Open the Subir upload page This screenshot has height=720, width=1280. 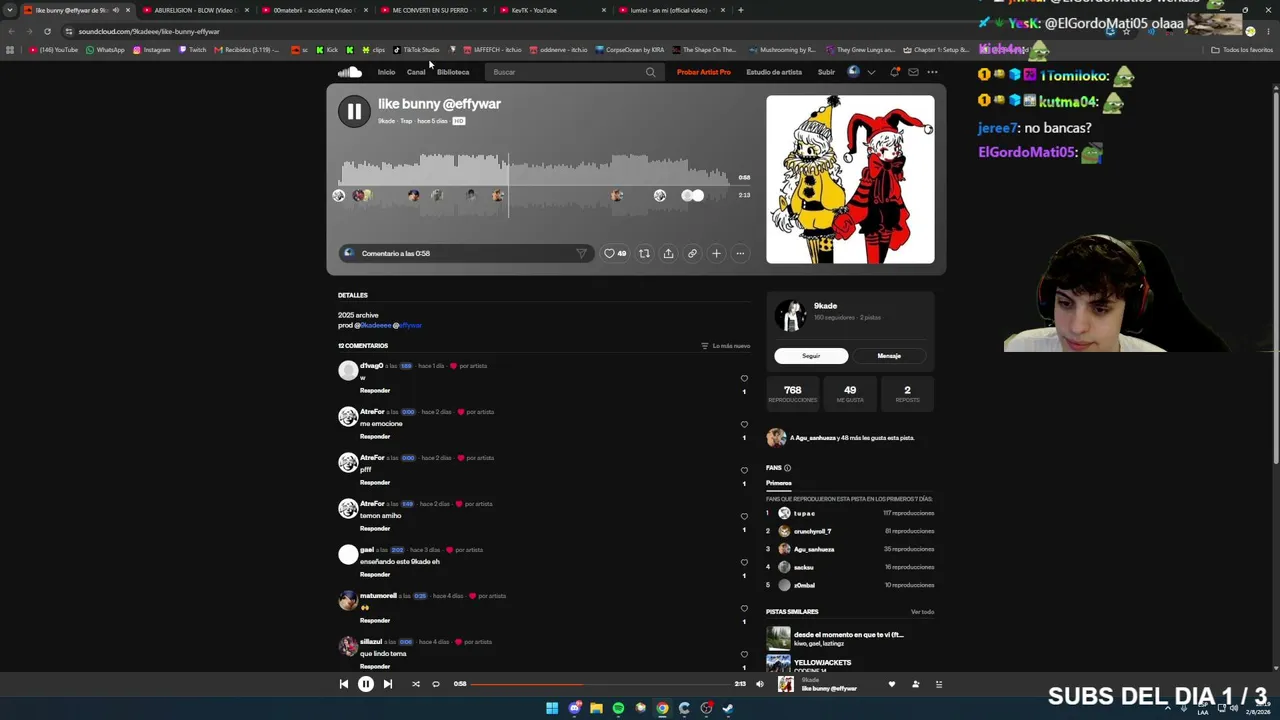826,72
